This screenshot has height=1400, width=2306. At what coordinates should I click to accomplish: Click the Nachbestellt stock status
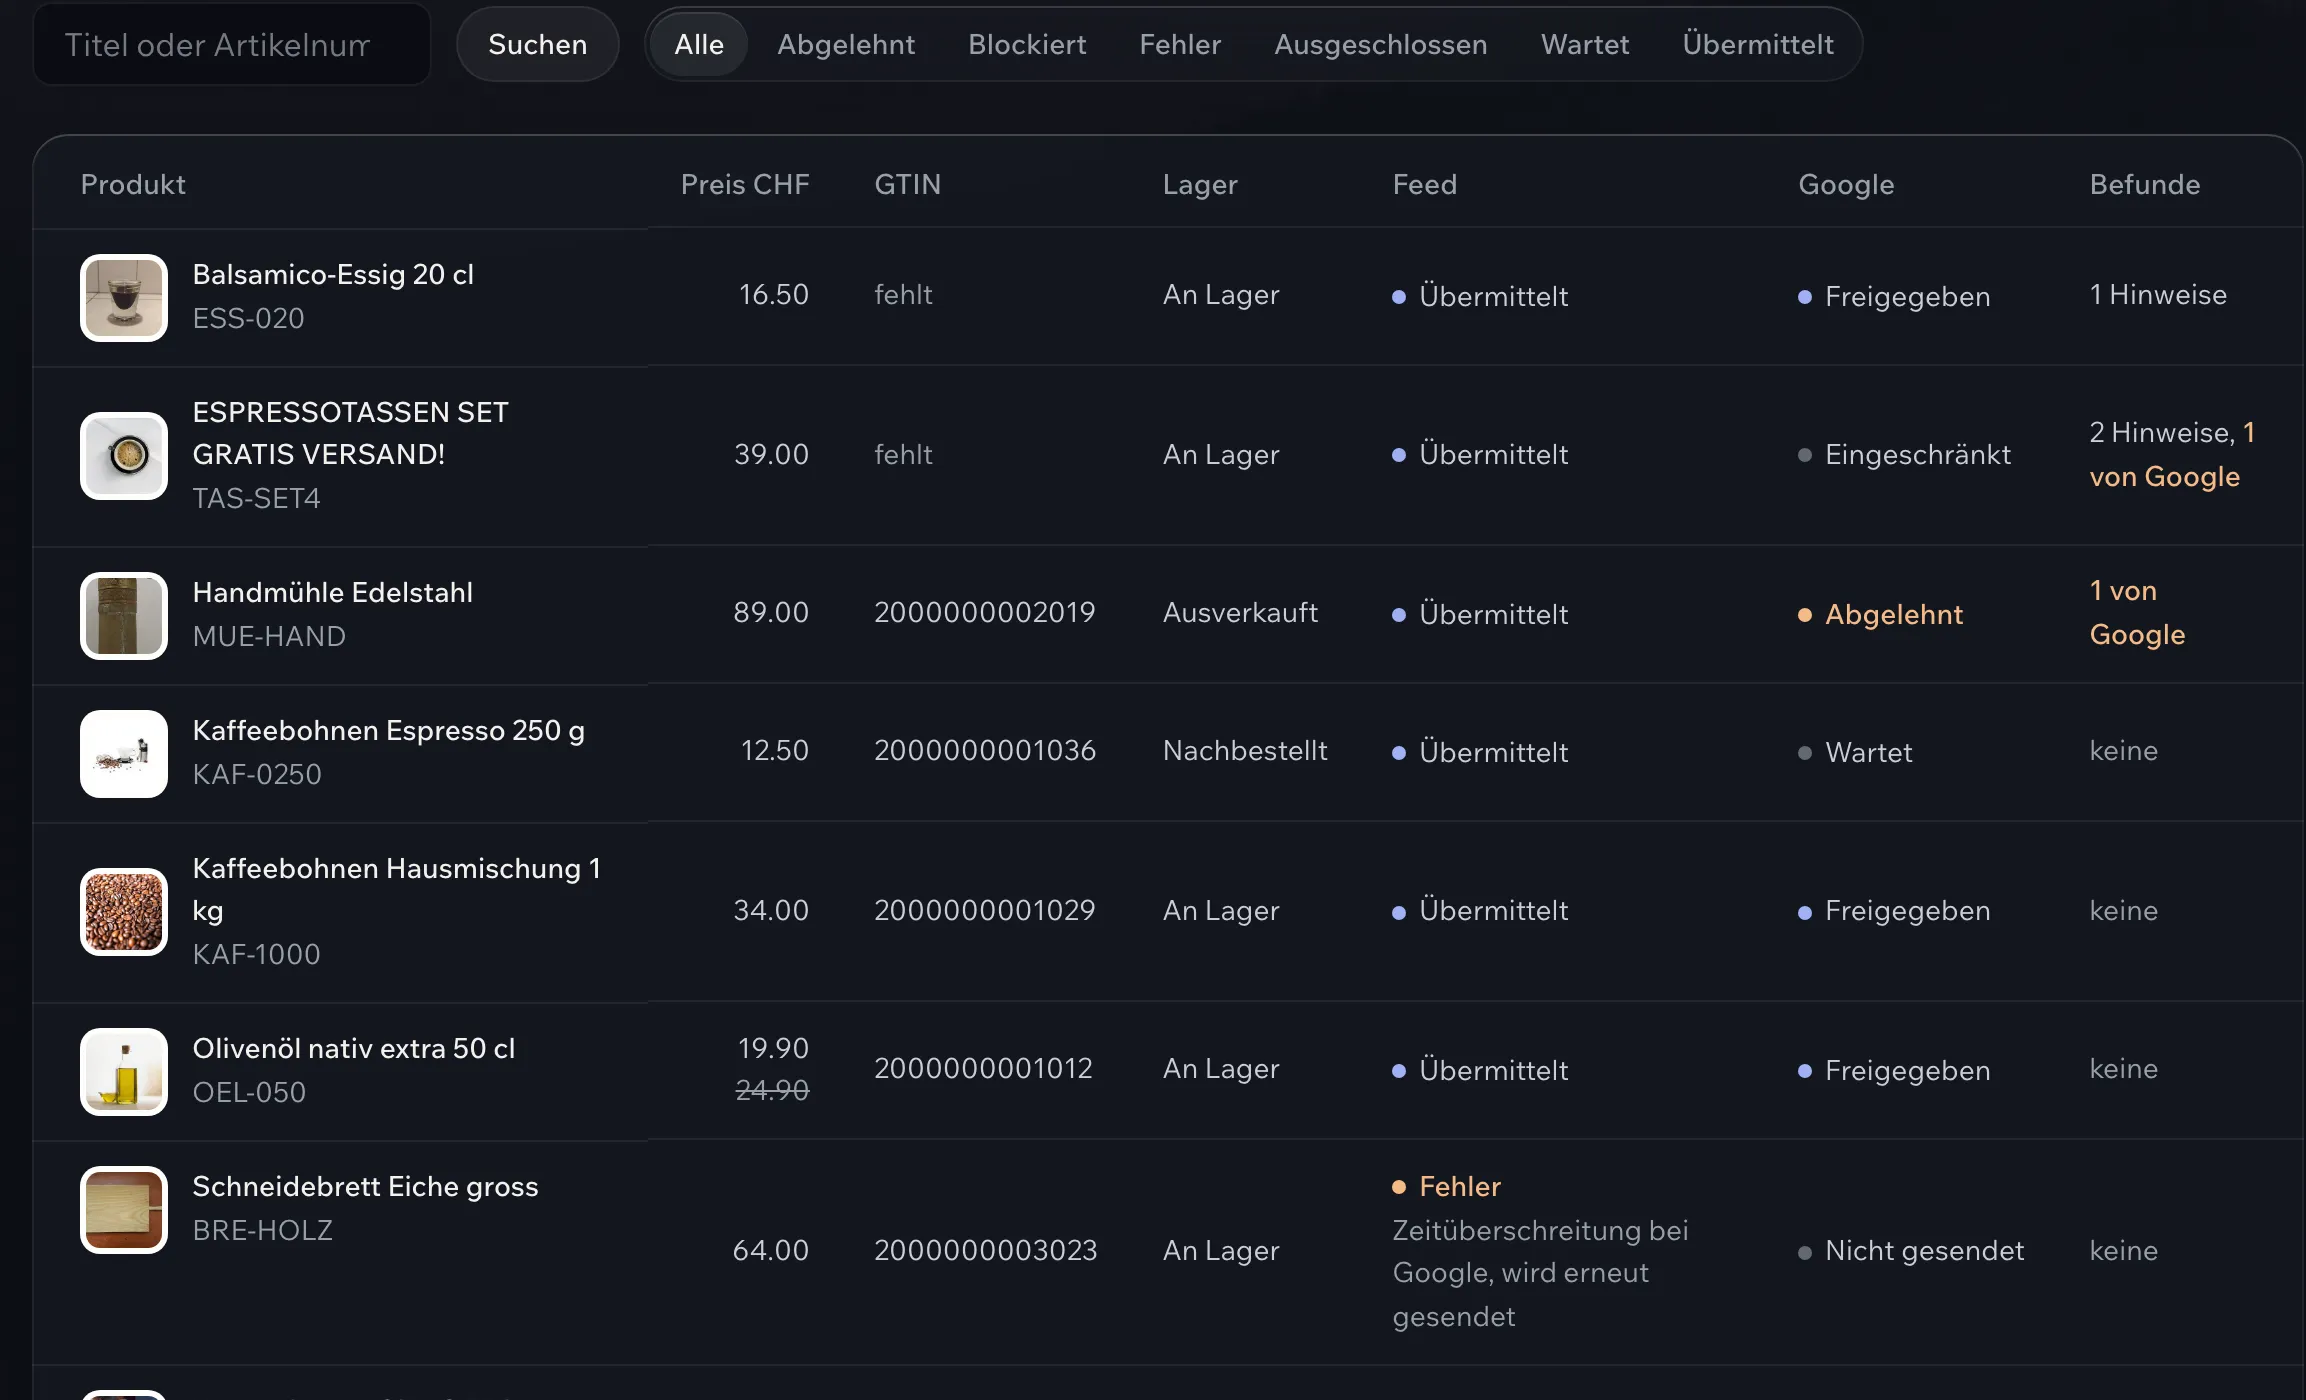(1245, 750)
